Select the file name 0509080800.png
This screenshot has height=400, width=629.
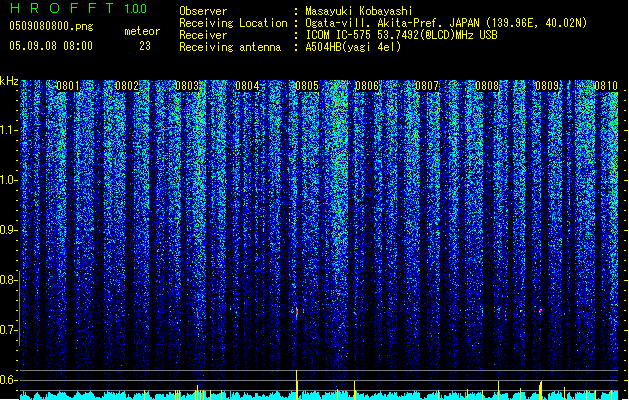pyautogui.click(x=51, y=26)
